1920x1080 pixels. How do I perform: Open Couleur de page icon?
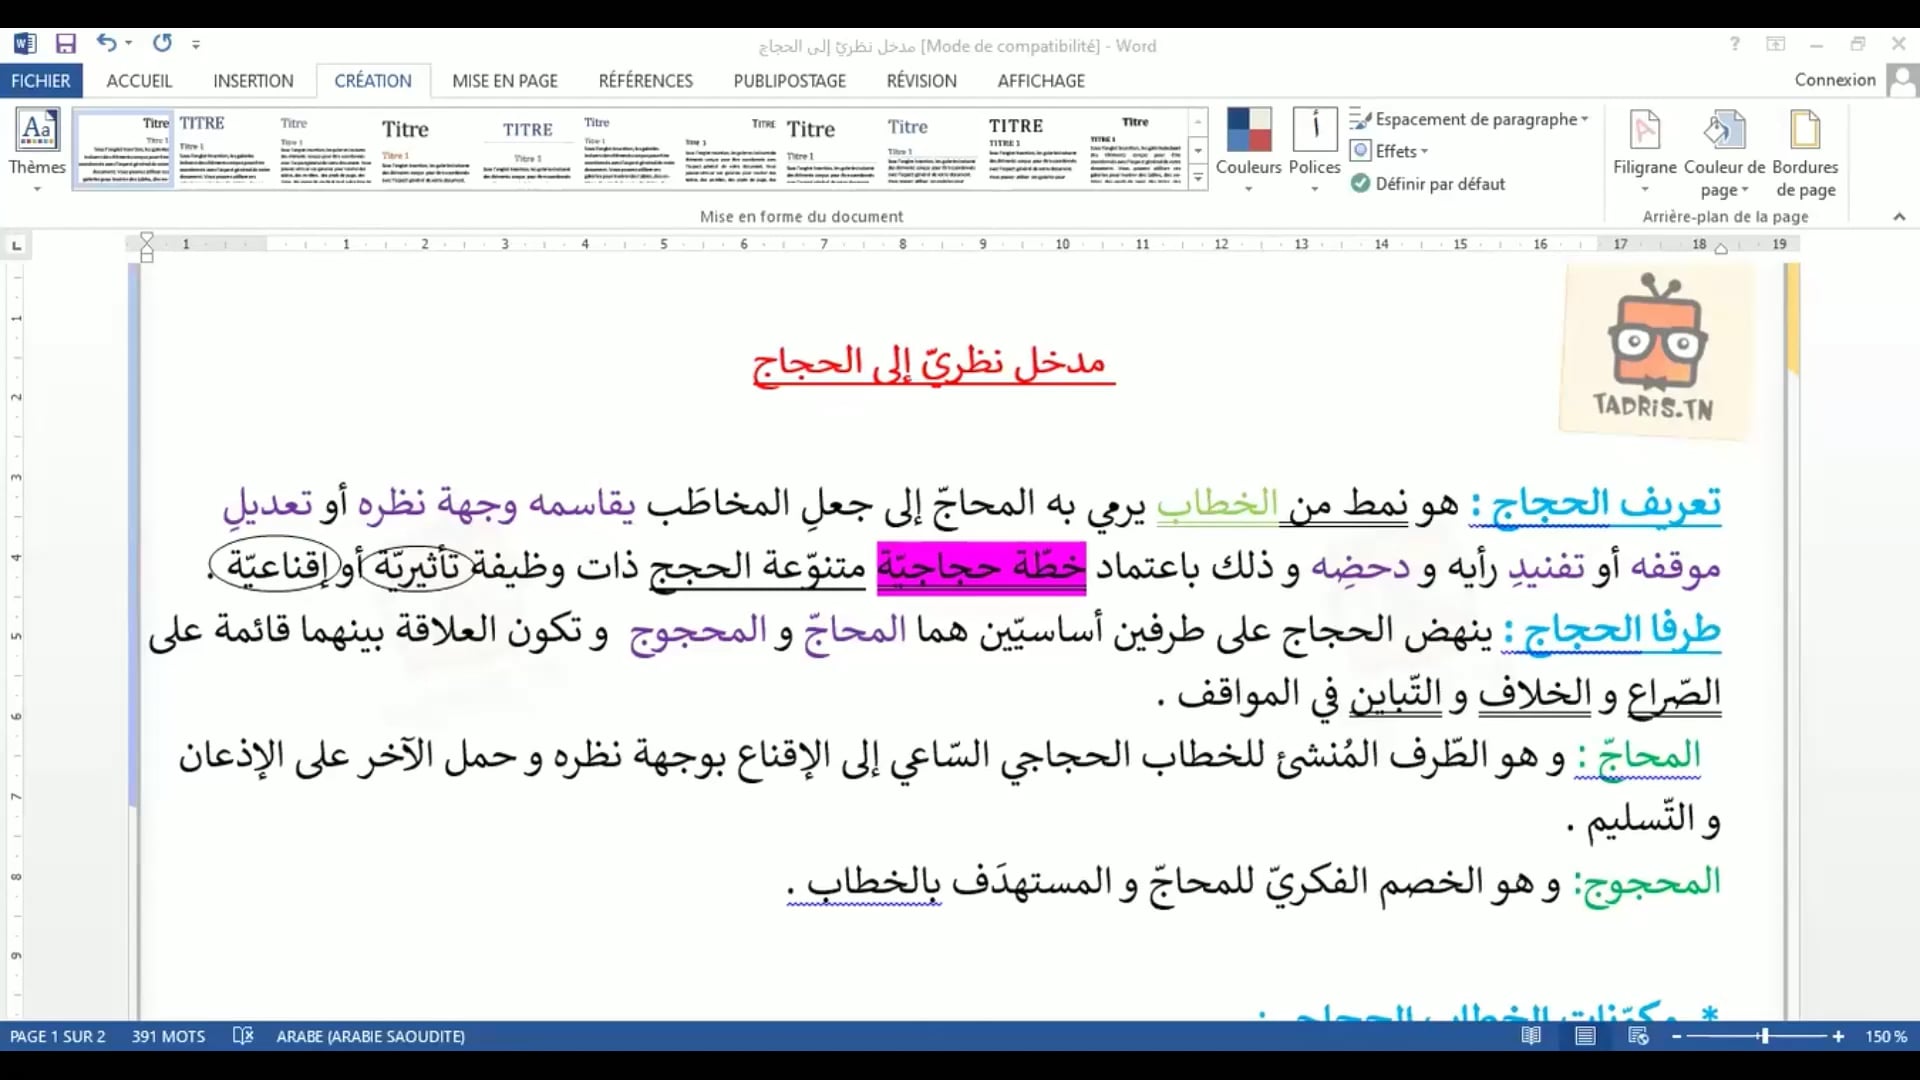[1724, 131]
